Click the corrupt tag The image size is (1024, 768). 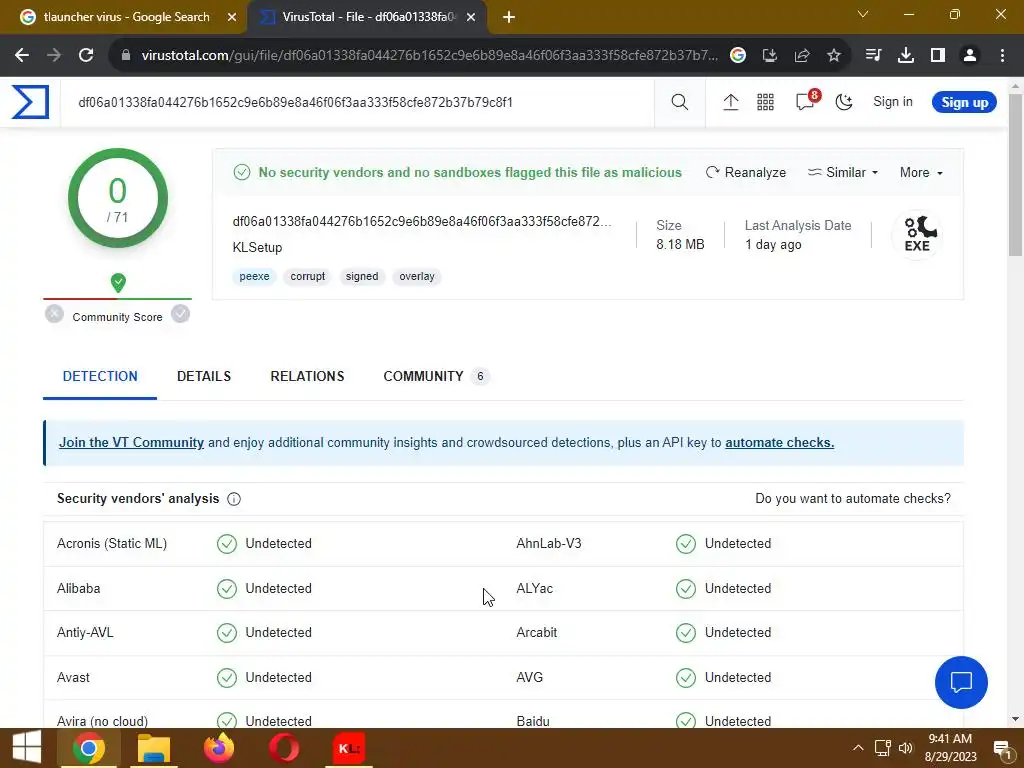click(x=308, y=276)
